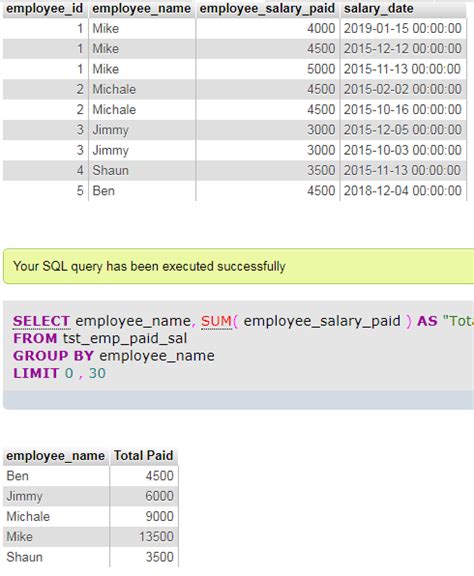Sort by the employee_id column header
The image size is (474, 576).
45,8
